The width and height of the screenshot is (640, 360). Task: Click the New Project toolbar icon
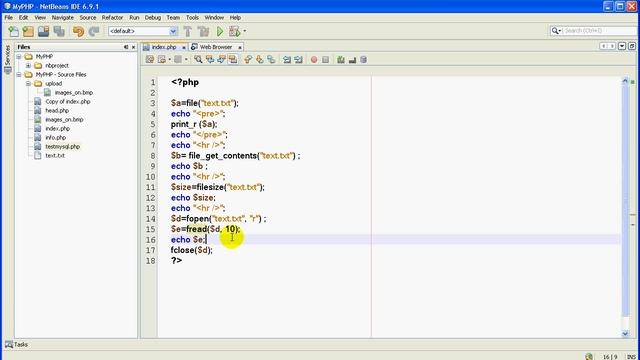pyautogui.click(x=28, y=31)
